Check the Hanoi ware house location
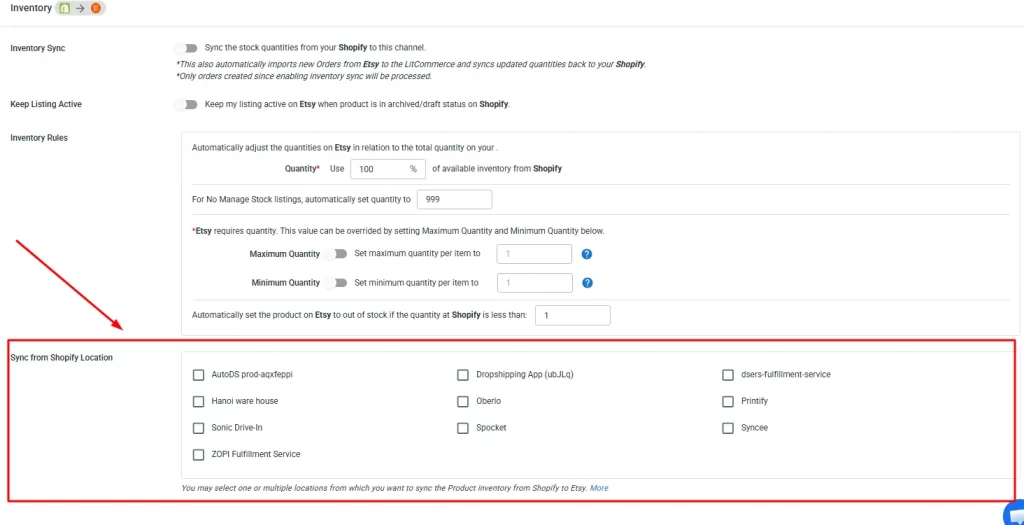The image size is (1024, 525). pos(199,402)
